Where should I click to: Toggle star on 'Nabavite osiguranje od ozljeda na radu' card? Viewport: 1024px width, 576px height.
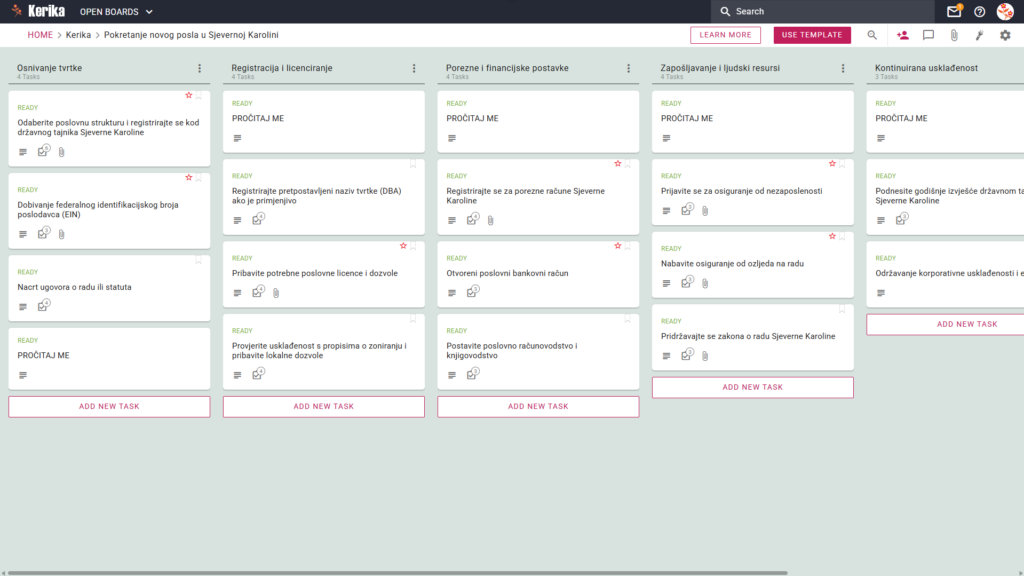pyautogui.click(x=832, y=236)
